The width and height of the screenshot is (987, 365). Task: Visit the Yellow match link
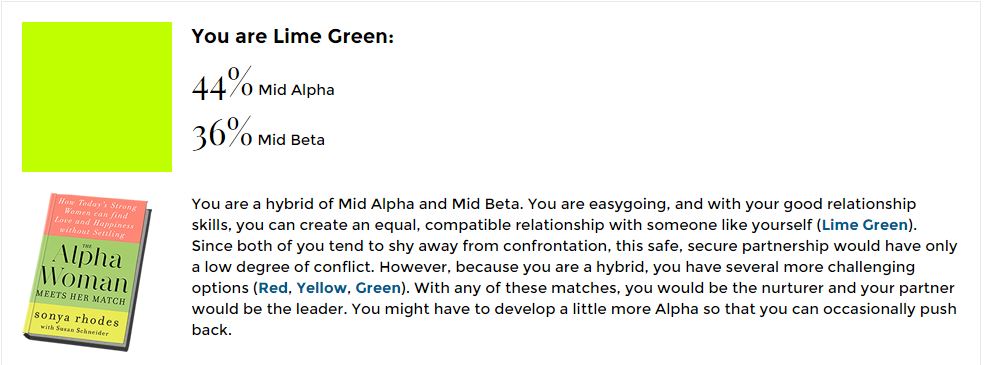click(x=321, y=288)
